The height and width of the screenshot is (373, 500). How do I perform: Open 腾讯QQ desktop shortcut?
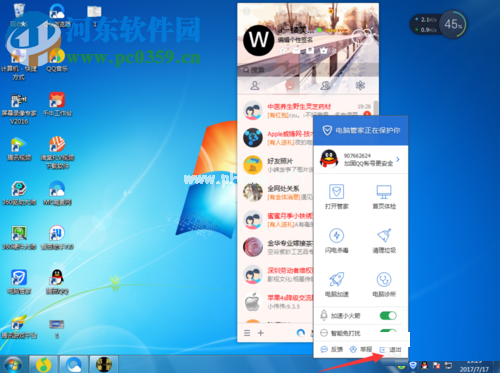[57, 282]
